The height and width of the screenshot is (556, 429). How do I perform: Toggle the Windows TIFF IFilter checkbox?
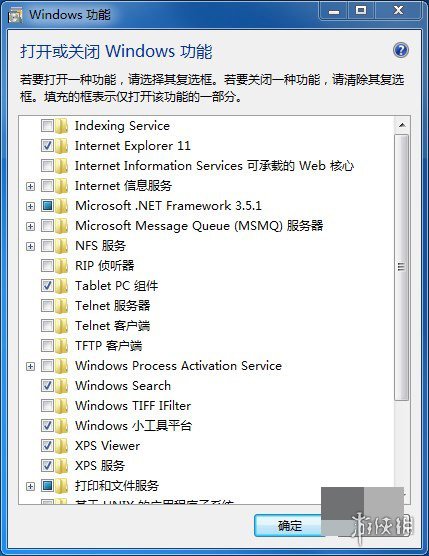coord(47,405)
